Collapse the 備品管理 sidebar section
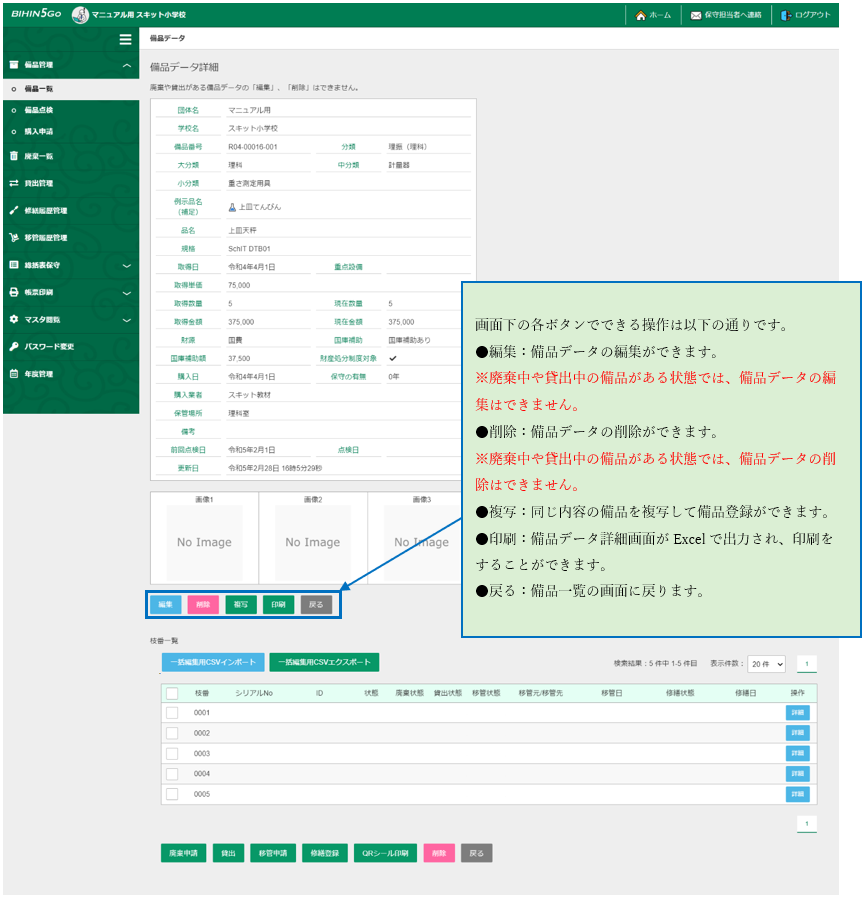 point(126,66)
